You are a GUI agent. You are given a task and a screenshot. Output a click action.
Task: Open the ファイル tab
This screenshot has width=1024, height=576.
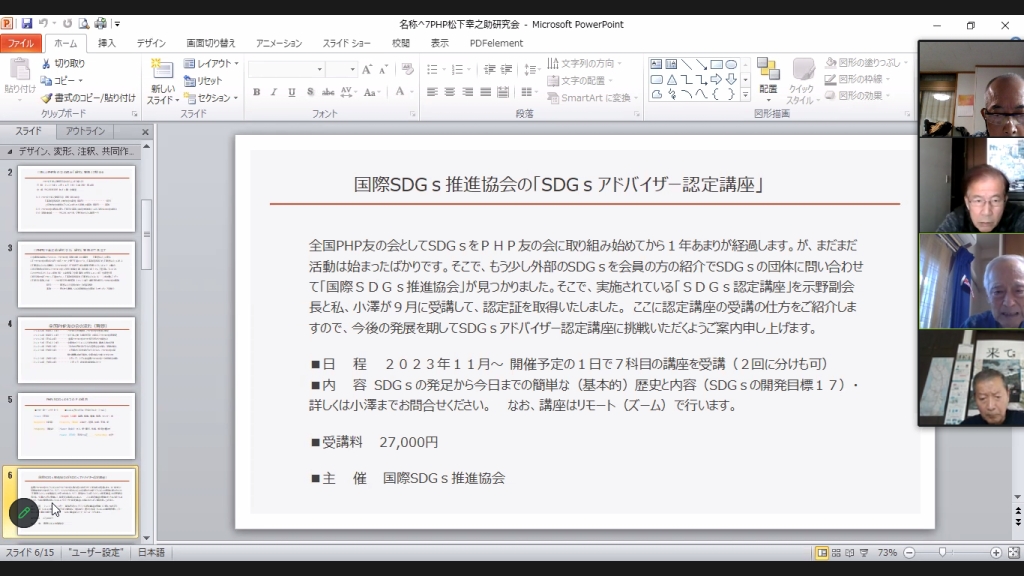pos(21,43)
